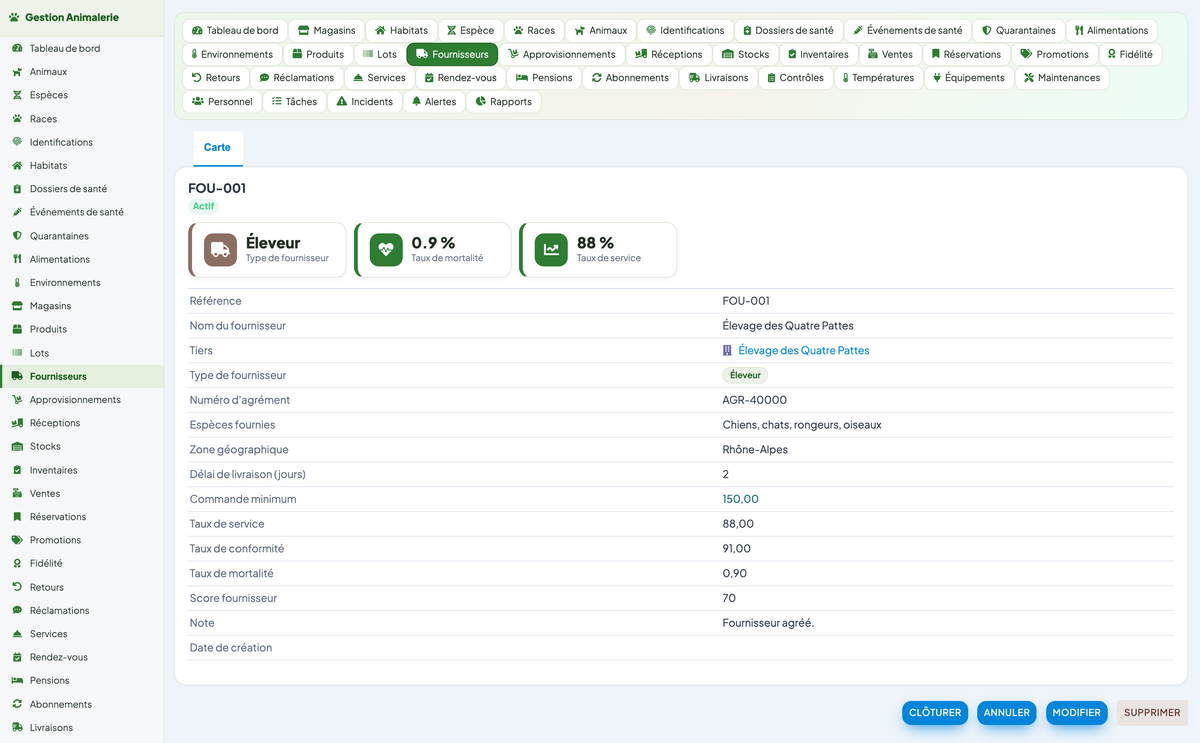Go to Rapports in top navigation
This screenshot has width=1200, height=743.
(503, 101)
